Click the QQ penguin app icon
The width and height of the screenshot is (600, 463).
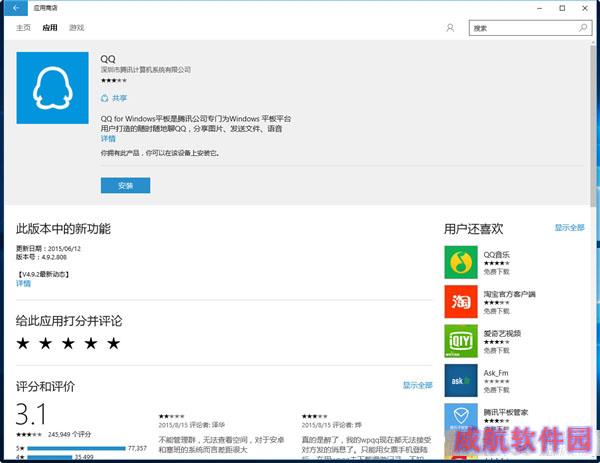coord(52,88)
